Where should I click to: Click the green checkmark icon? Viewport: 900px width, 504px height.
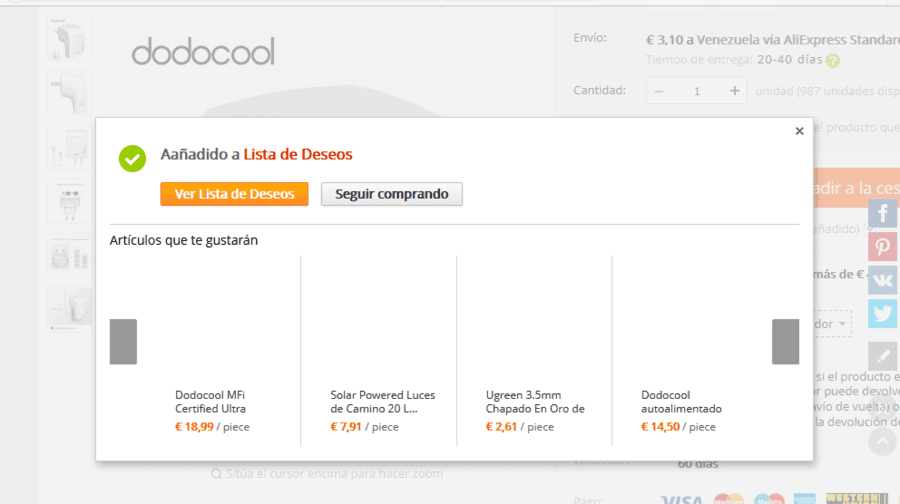tap(132, 158)
